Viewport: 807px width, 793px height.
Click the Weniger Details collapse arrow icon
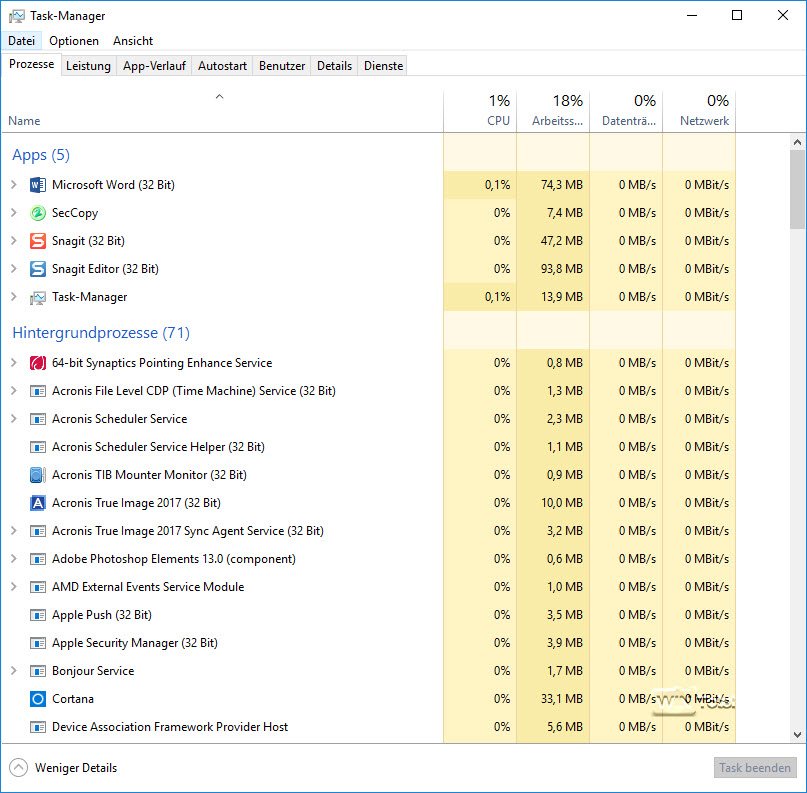[x=19, y=768]
